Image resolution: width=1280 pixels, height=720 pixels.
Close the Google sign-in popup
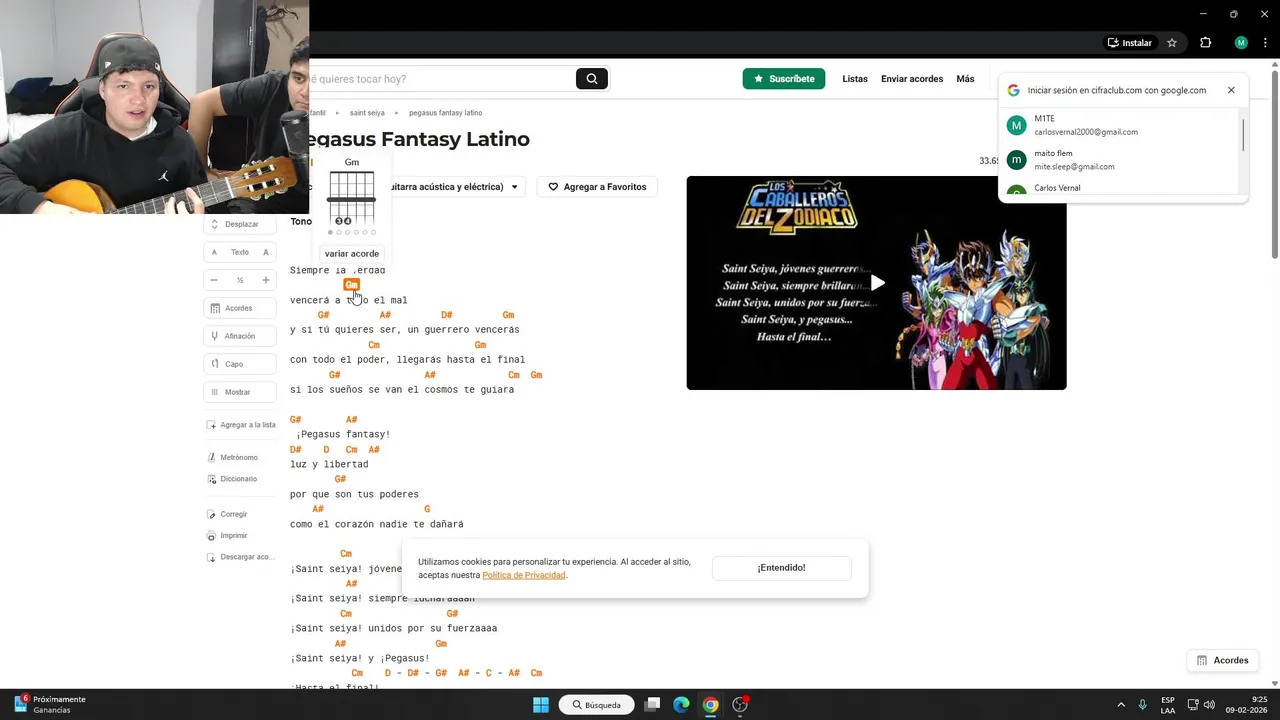coord(1231,90)
